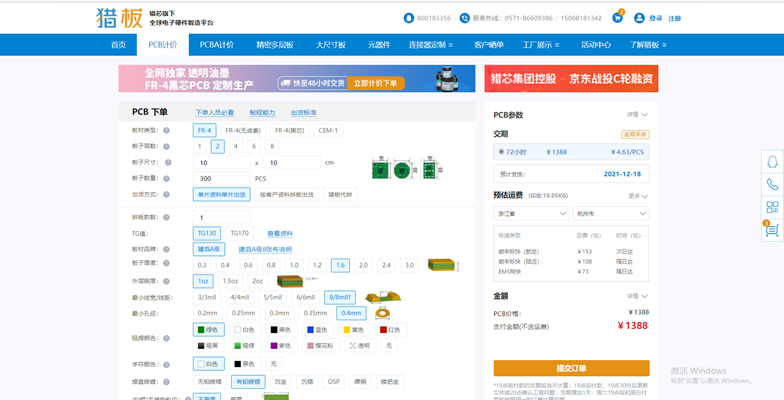Open the shopping cart icon in header
784x400 pixels.
[x=619, y=17]
